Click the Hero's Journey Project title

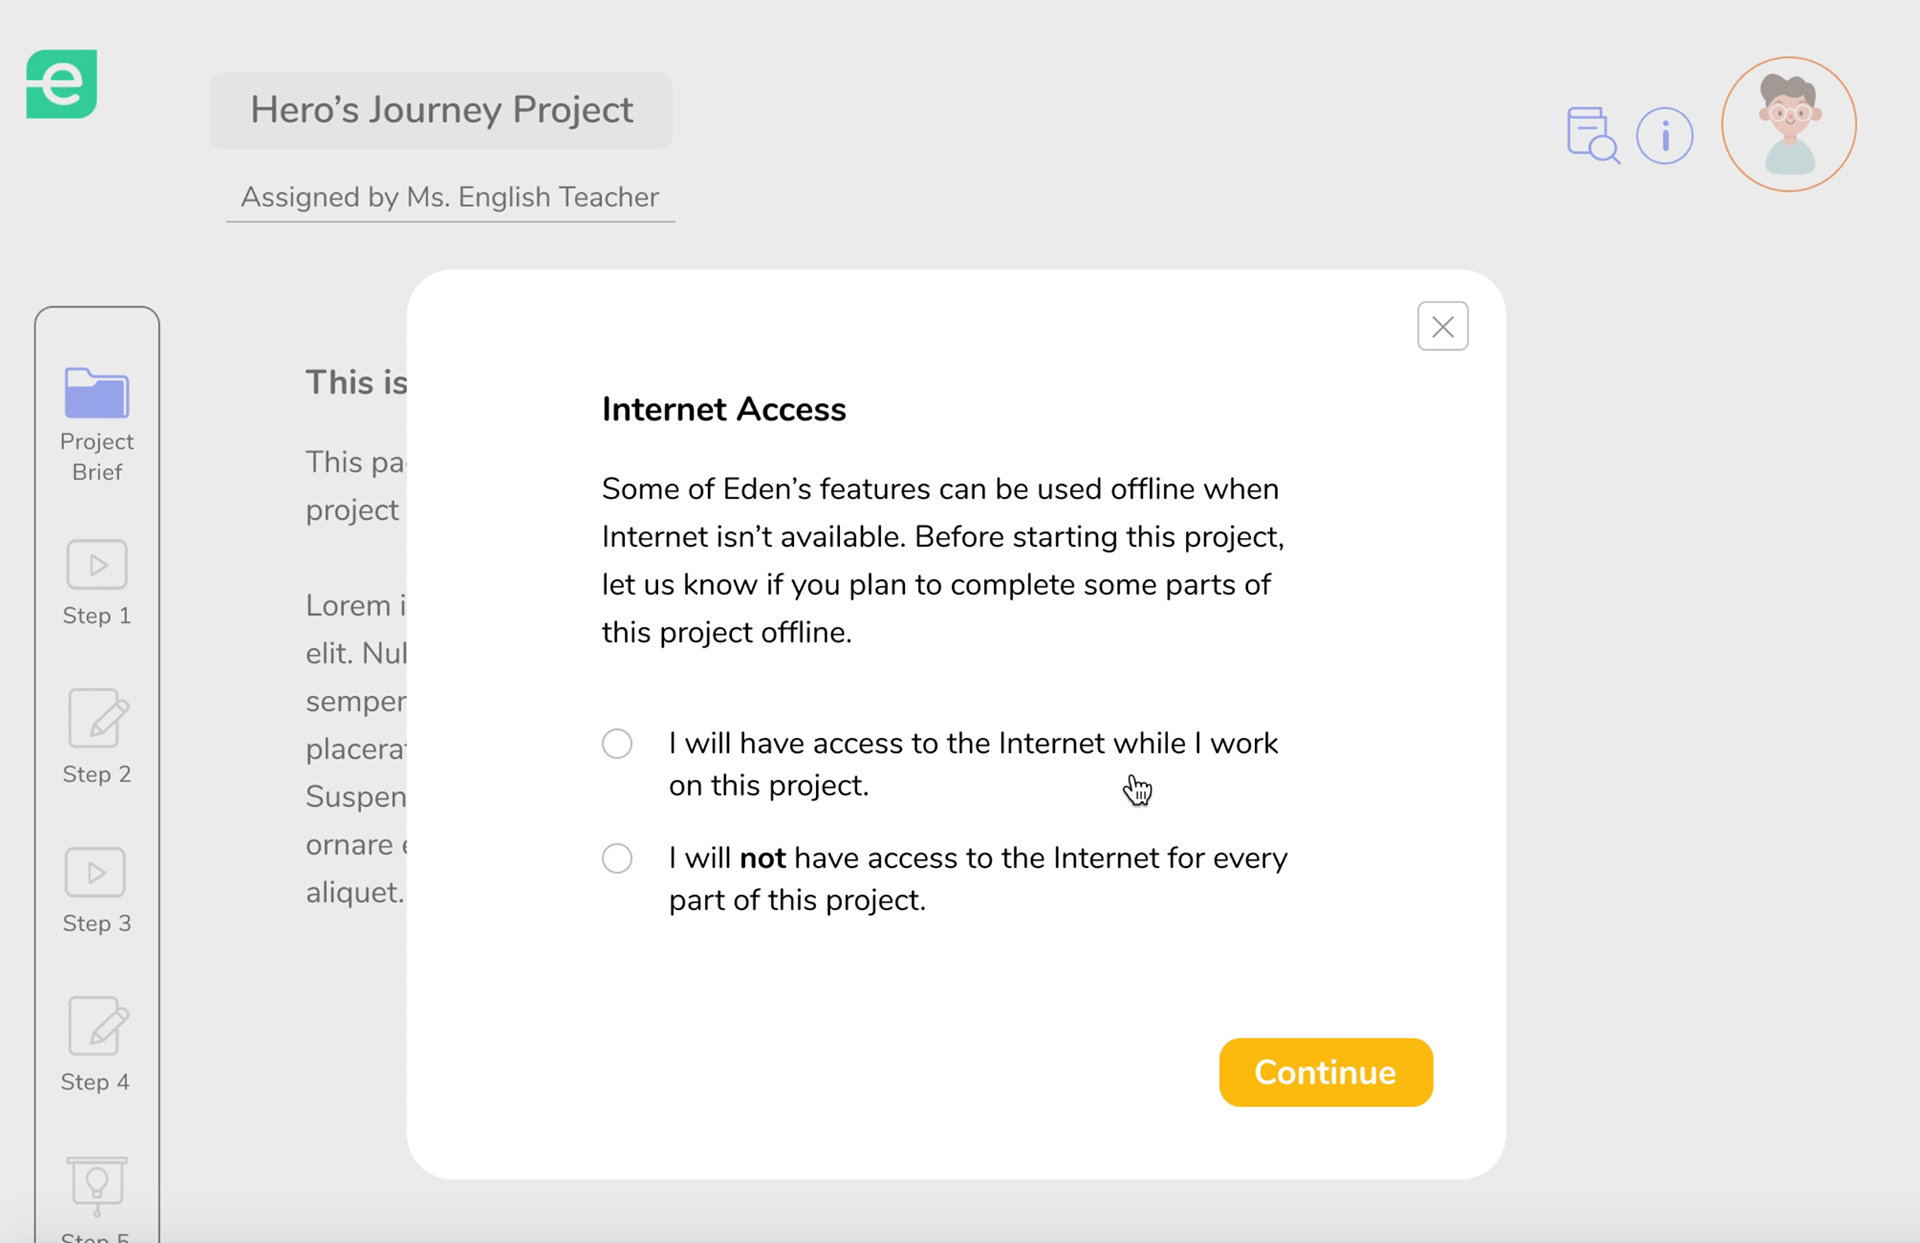click(x=441, y=110)
